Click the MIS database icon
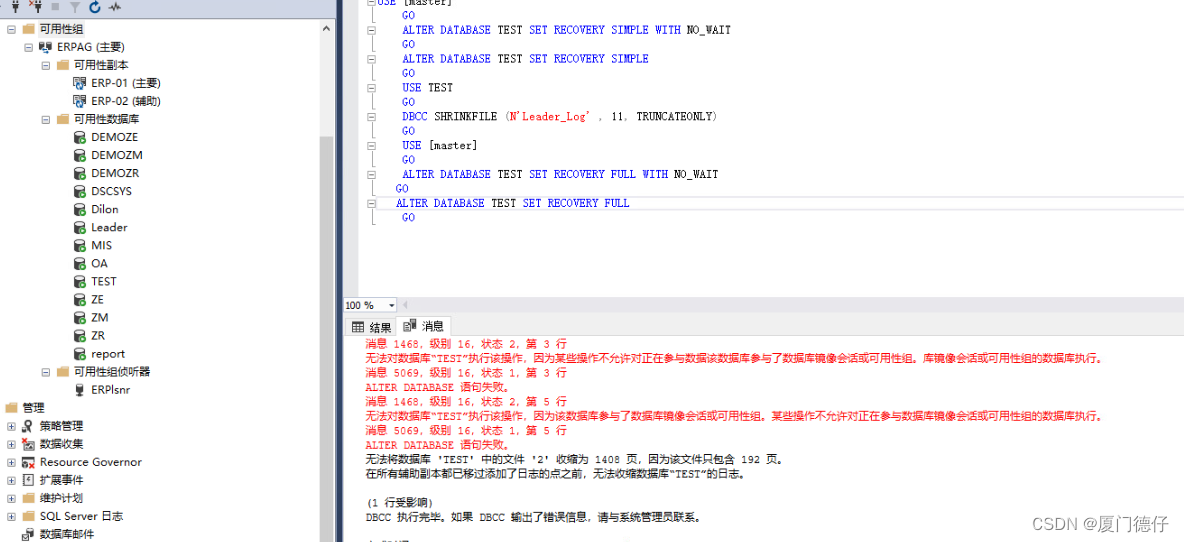 pos(79,246)
